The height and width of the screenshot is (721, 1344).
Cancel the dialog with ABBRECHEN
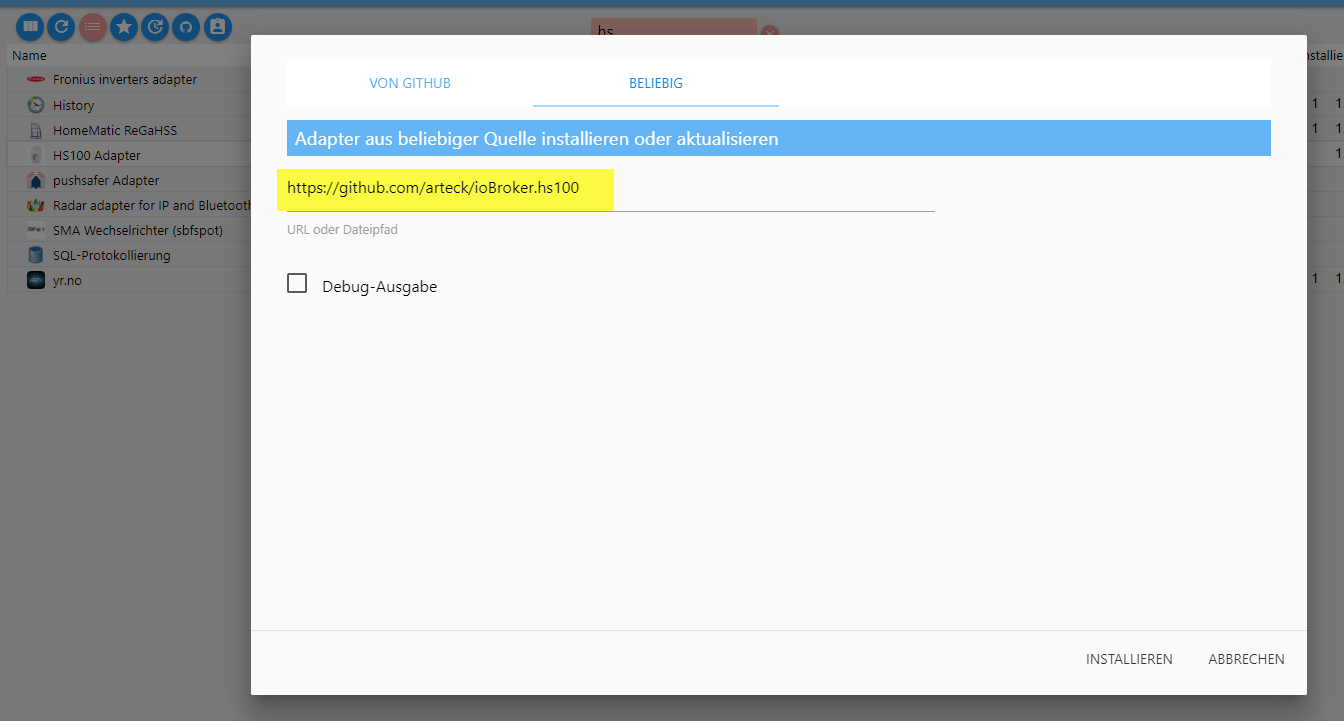(1246, 659)
